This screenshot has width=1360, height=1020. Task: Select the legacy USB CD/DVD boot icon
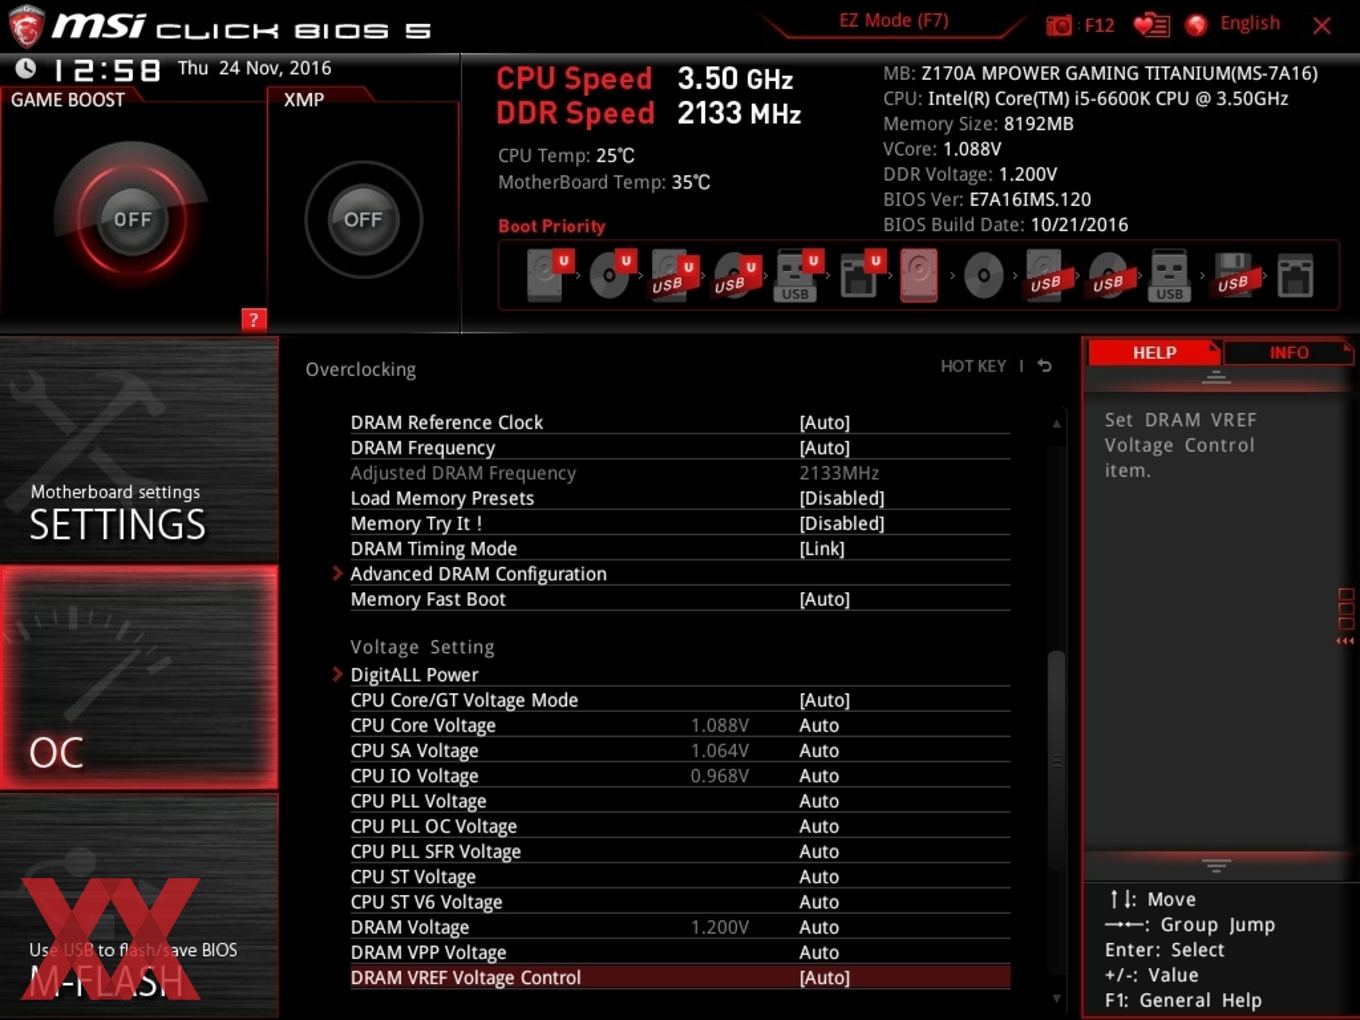[1108, 276]
